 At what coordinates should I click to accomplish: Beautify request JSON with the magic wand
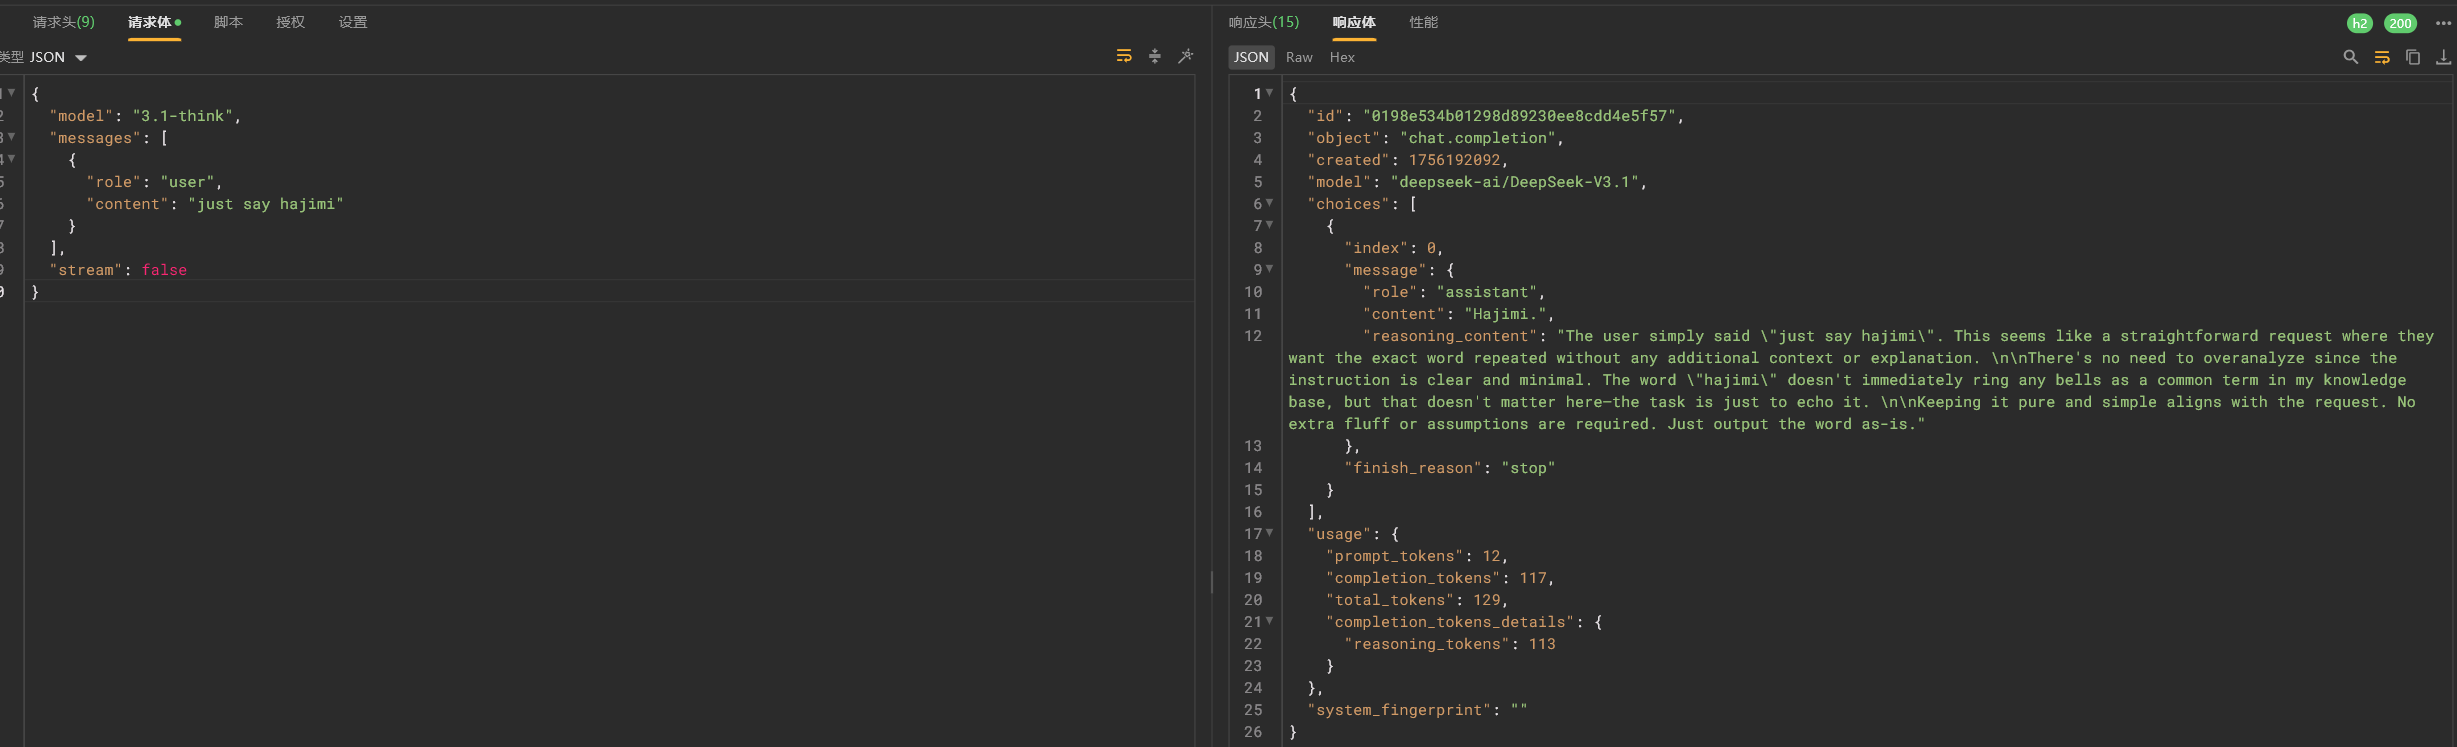coord(1186,56)
